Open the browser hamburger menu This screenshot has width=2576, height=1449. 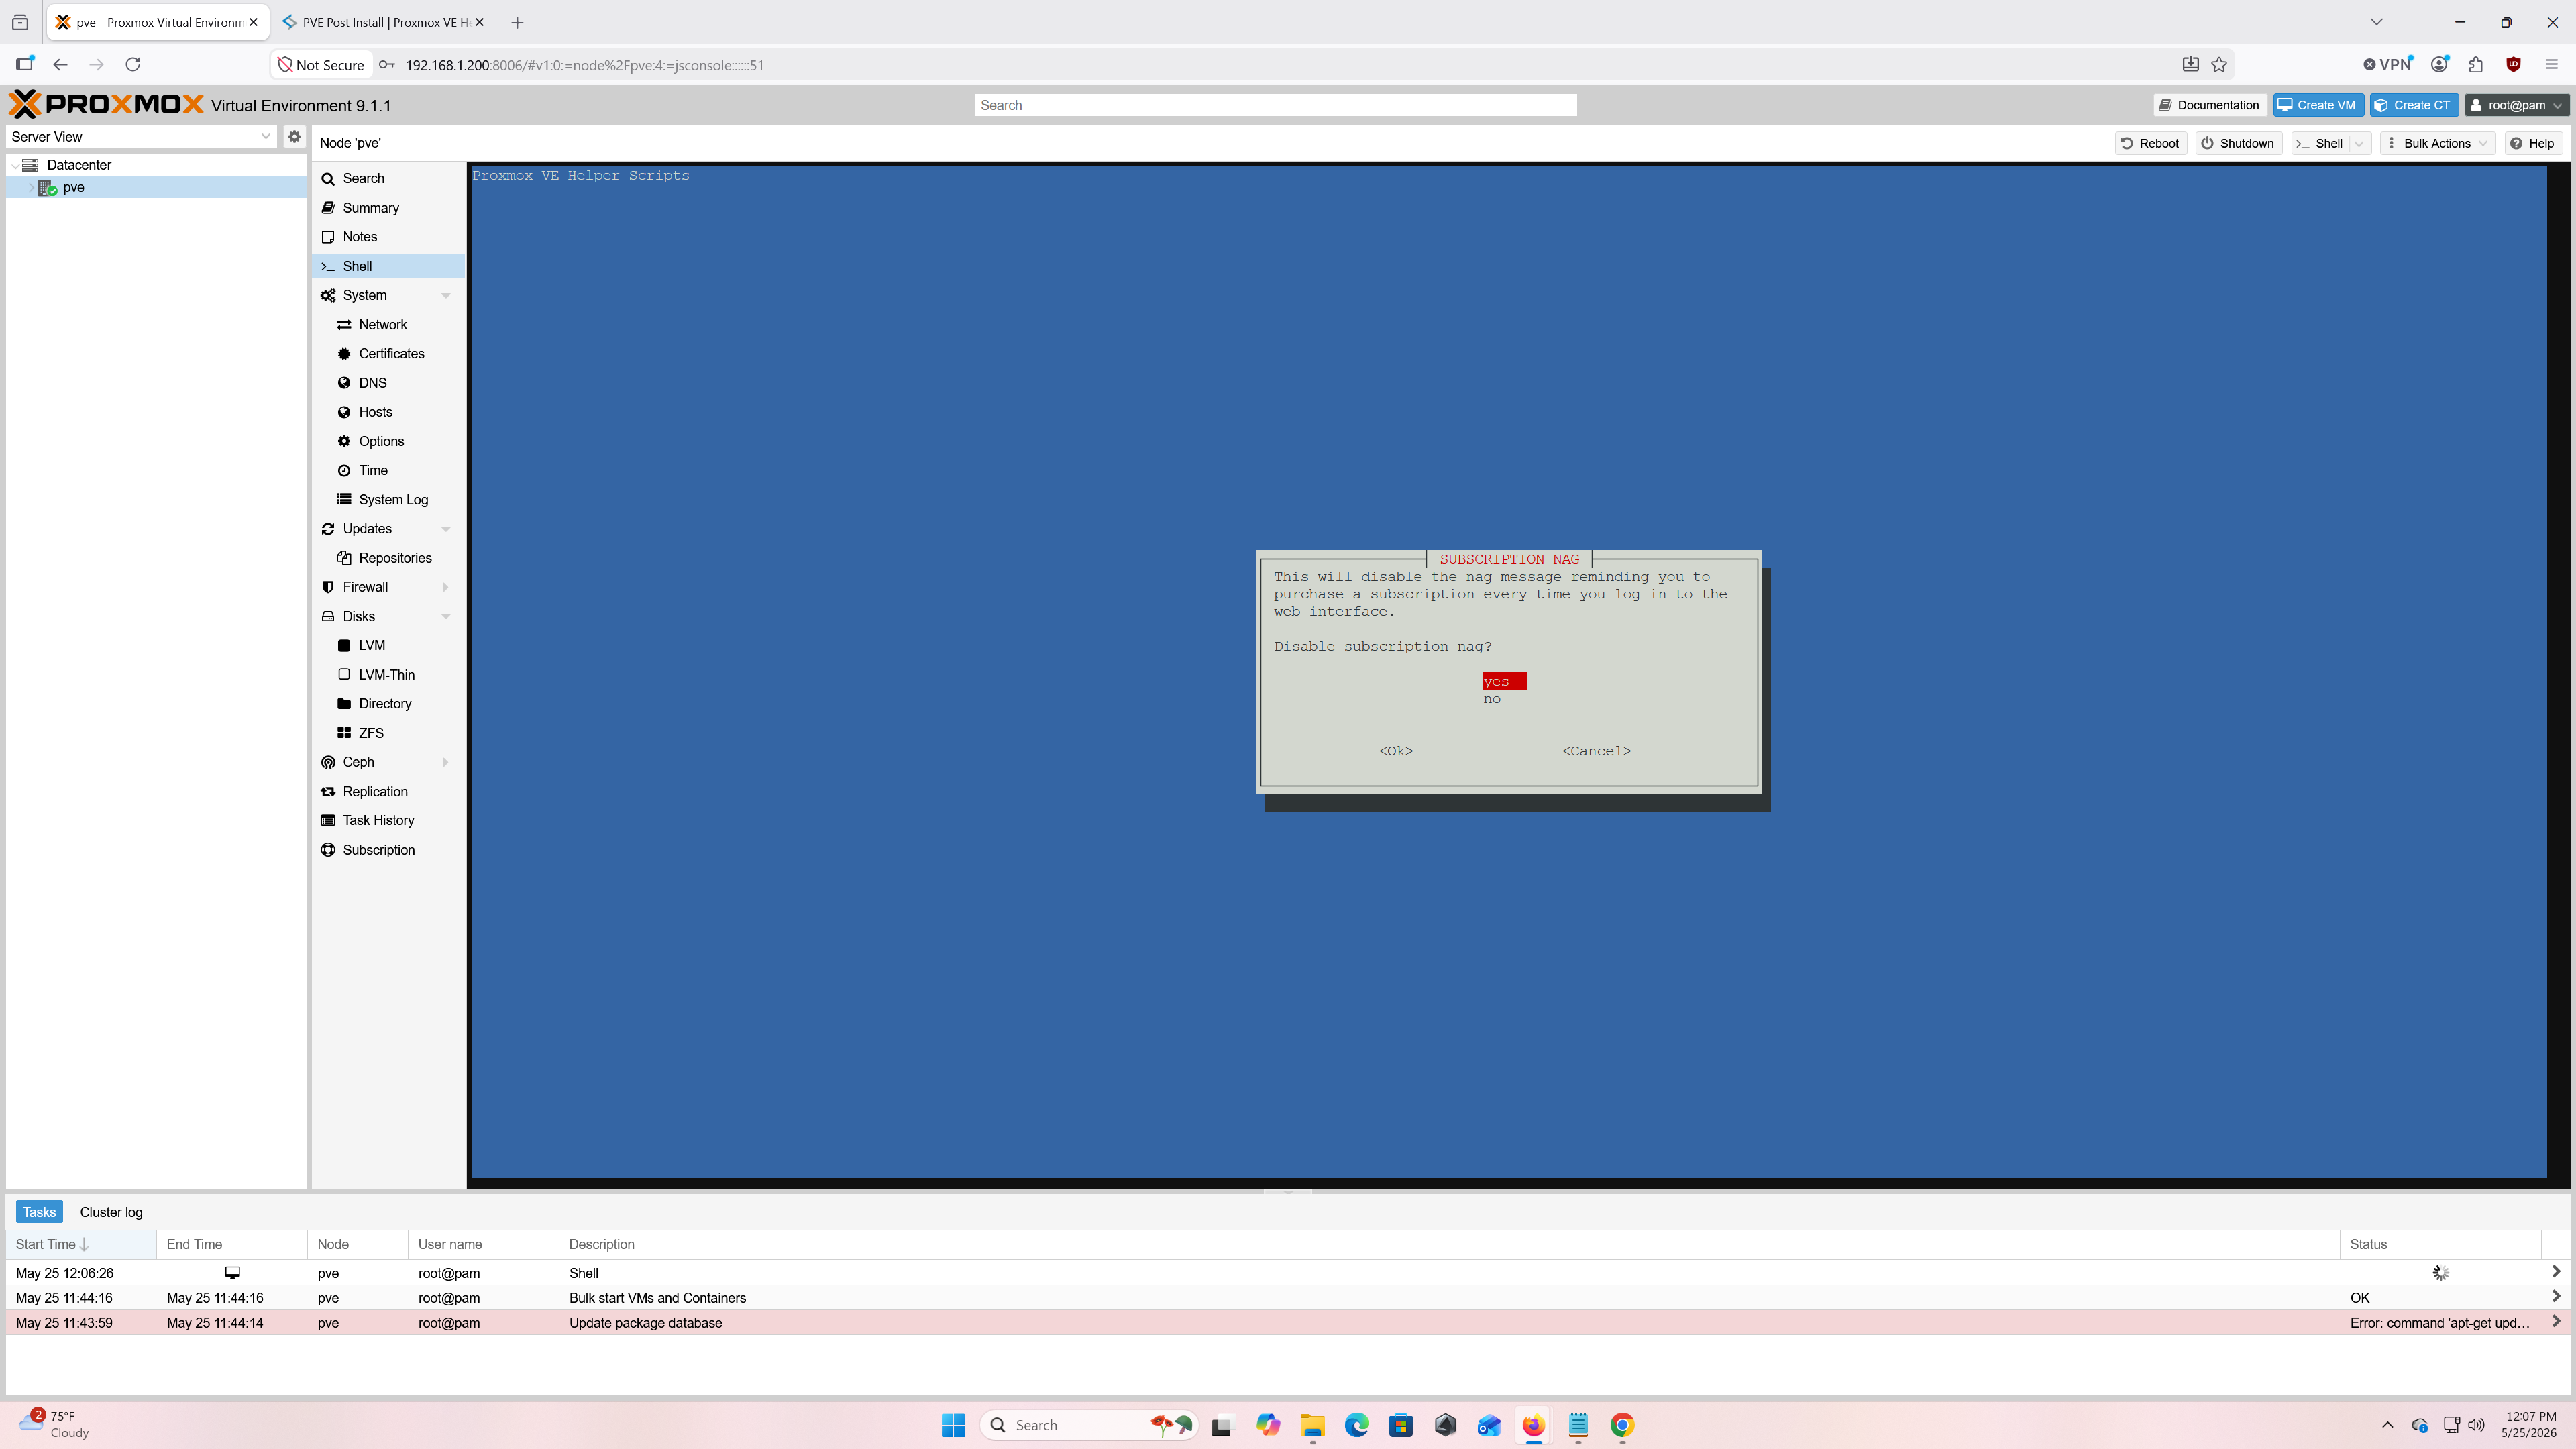click(x=2551, y=65)
